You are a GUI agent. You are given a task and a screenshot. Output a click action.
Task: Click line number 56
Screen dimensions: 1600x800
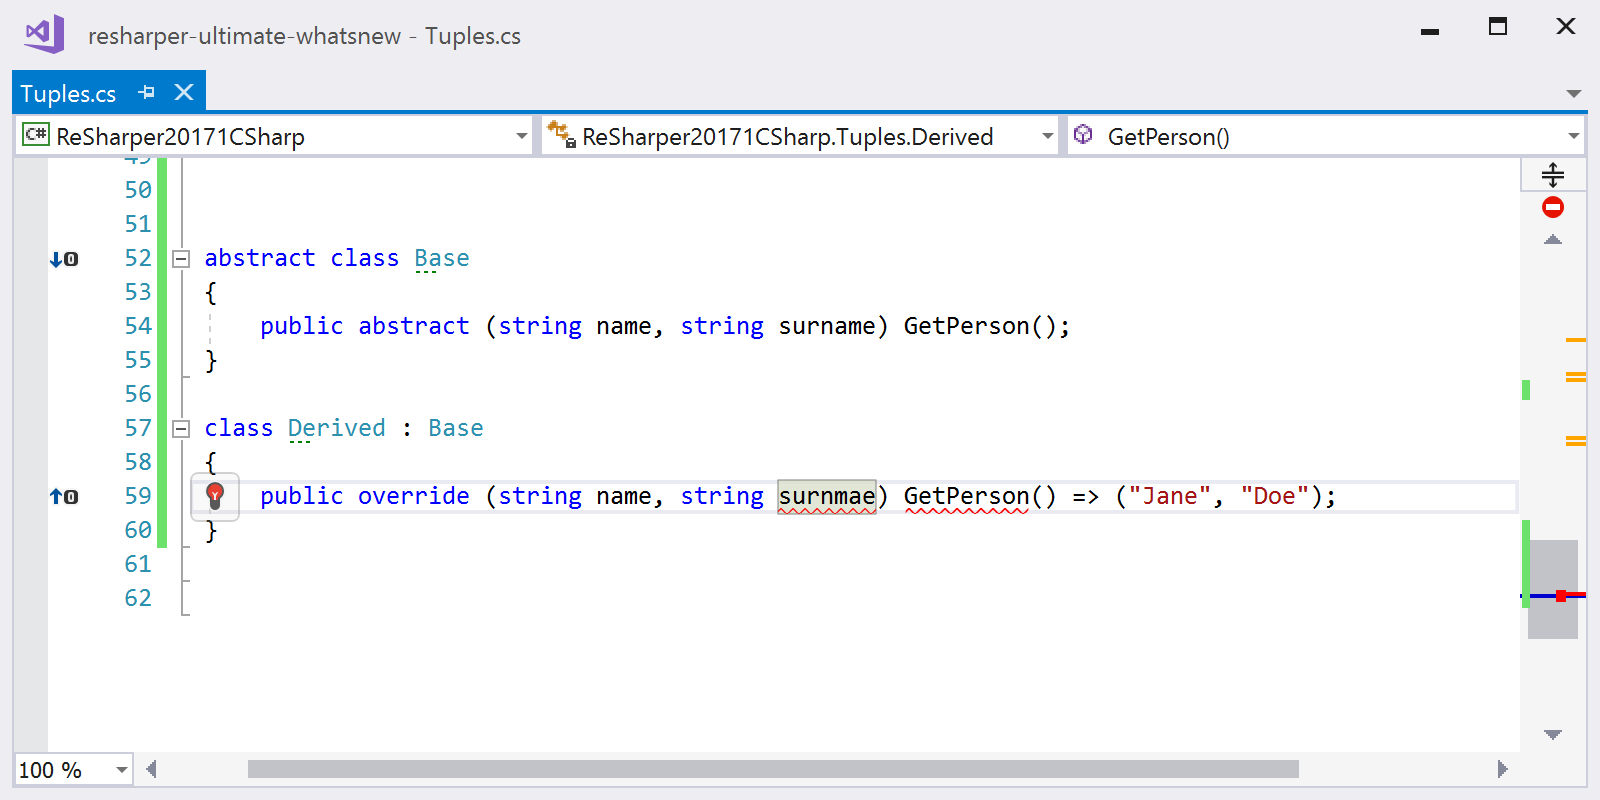pos(138,394)
